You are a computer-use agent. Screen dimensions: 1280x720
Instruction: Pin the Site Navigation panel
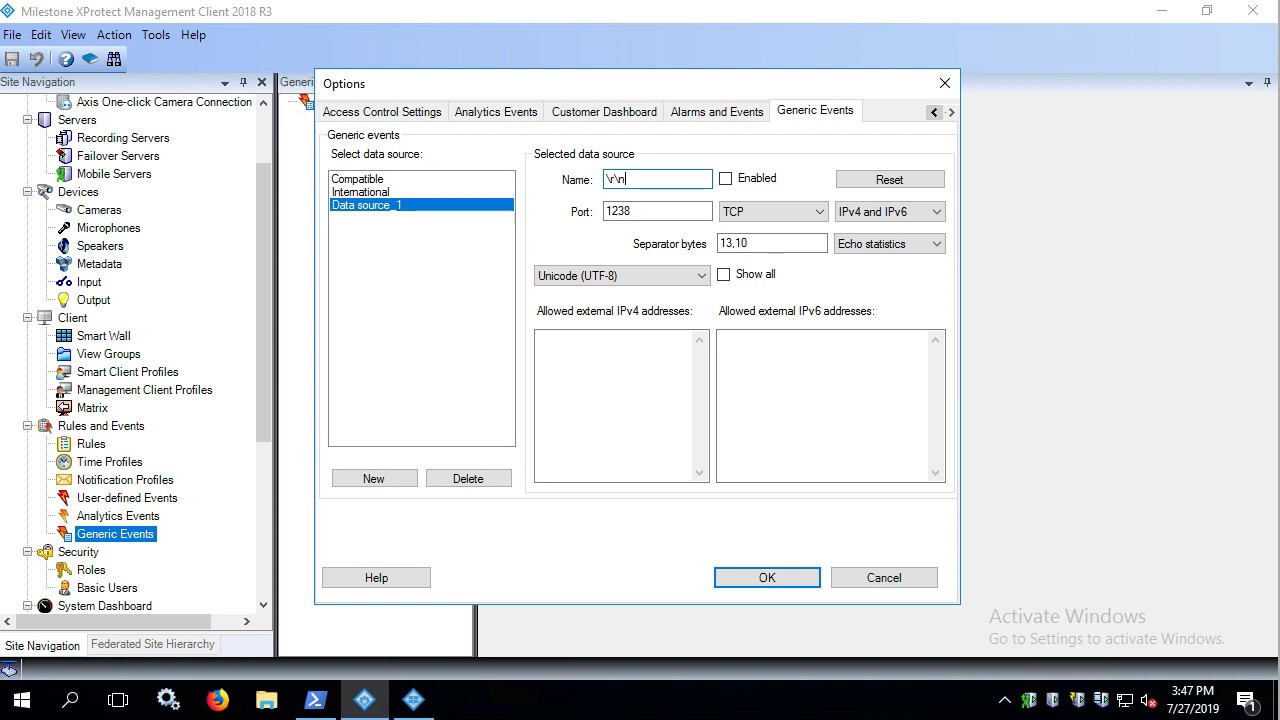(x=243, y=82)
